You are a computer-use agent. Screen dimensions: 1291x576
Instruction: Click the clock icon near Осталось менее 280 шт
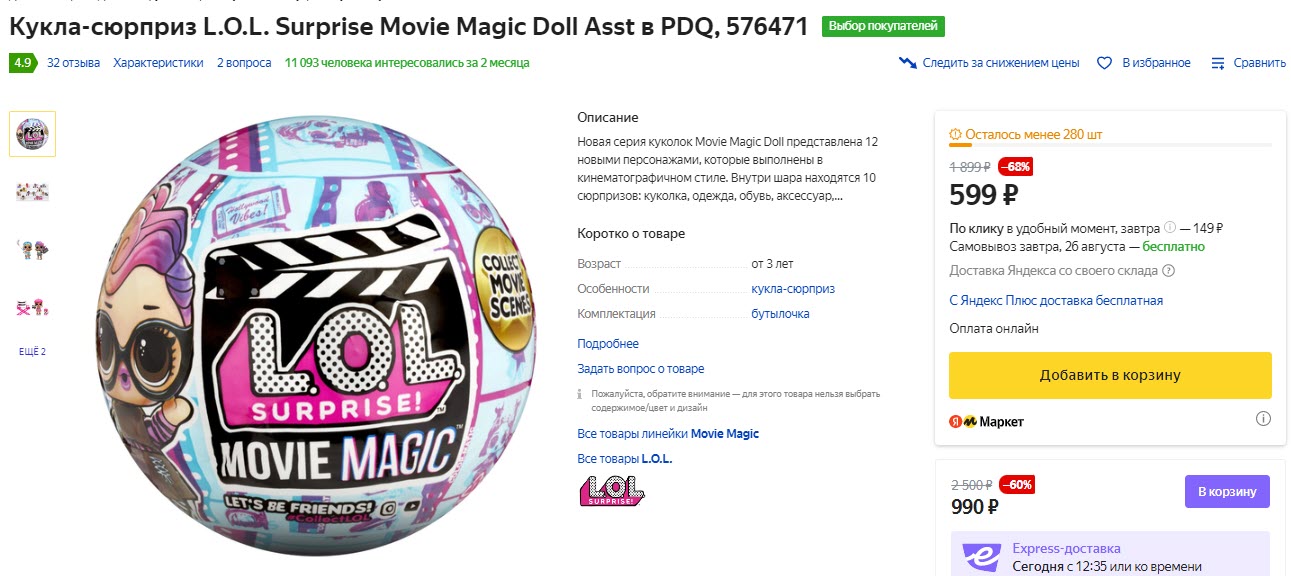point(957,133)
